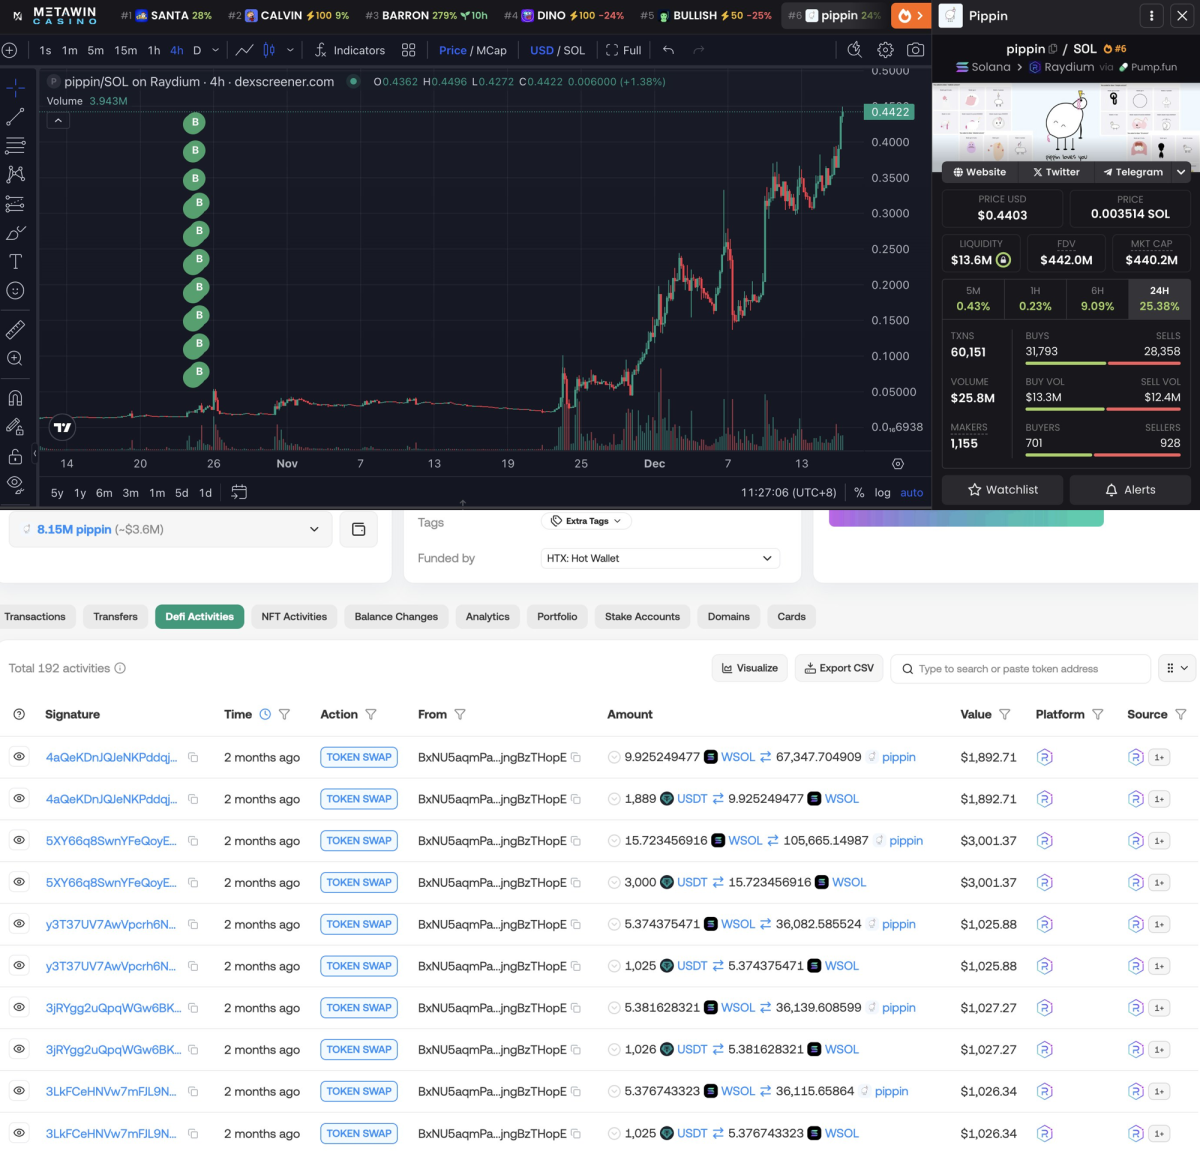The height and width of the screenshot is (1154, 1200).
Task: Add pippin to Watchlist
Action: 1003,490
